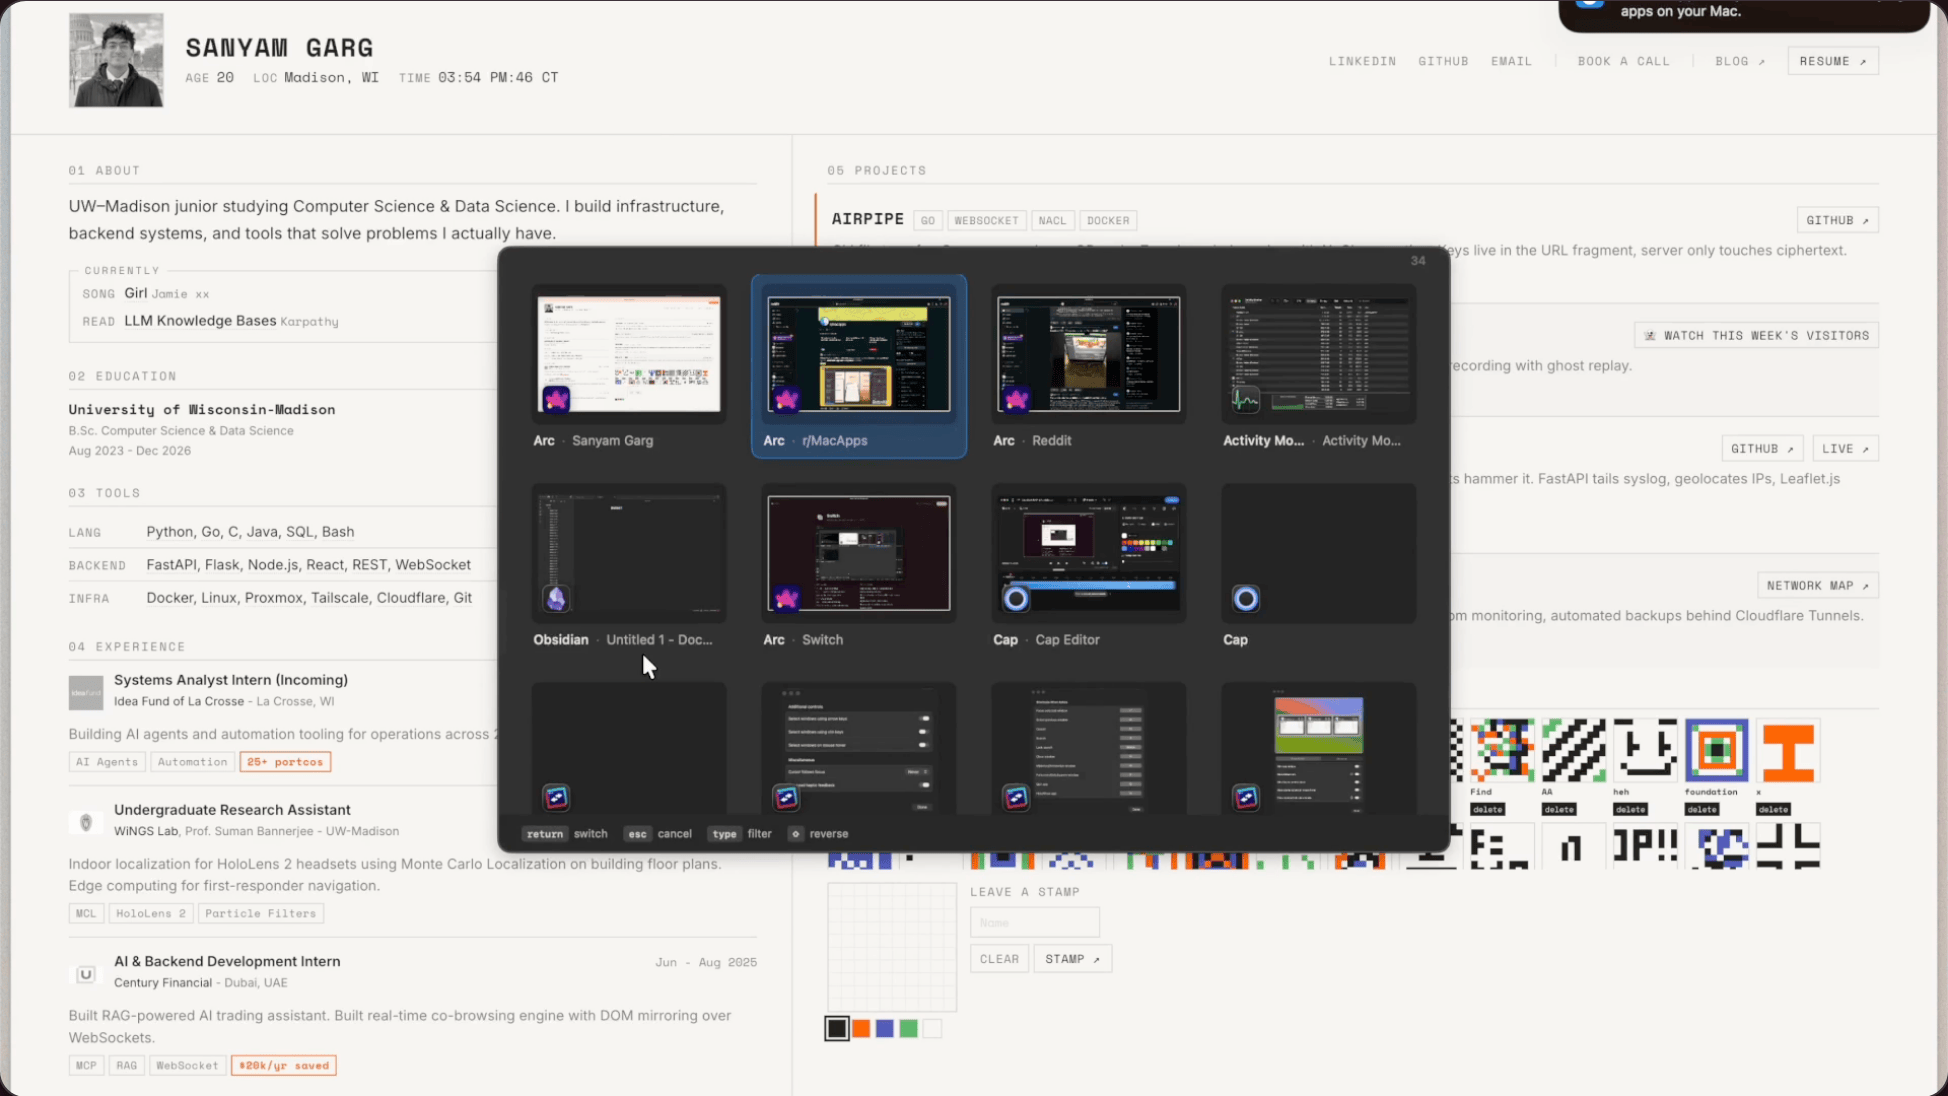Image resolution: width=1948 pixels, height=1096 pixels.
Task: Click the Century Financial logo icon
Action: [86, 974]
